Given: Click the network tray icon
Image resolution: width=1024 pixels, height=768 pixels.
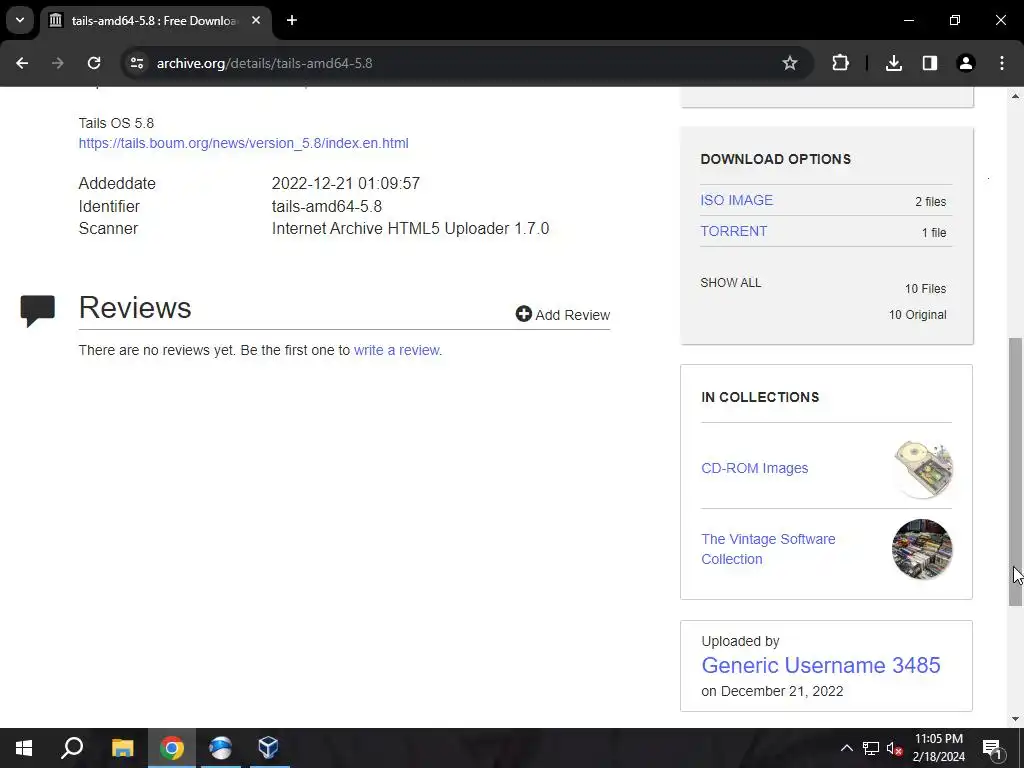Looking at the screenshot, I should [x=871, y=748].
